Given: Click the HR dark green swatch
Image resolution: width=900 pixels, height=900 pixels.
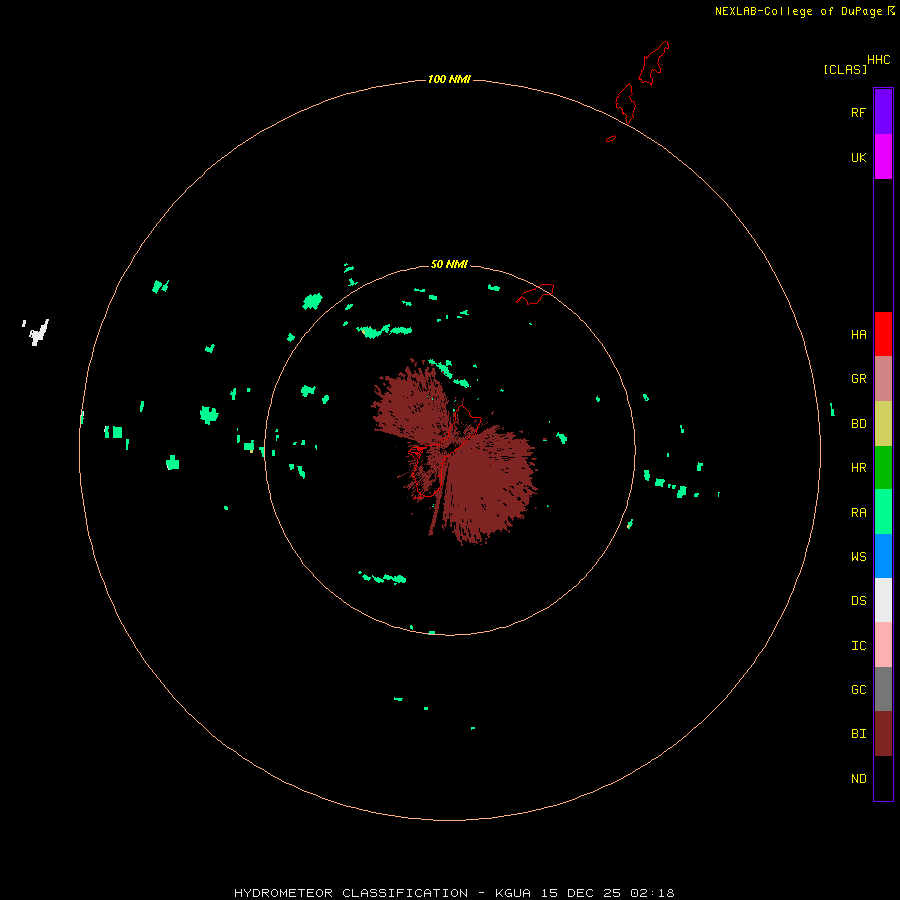Looking at the screenshot, I should [x=883, y=468].
